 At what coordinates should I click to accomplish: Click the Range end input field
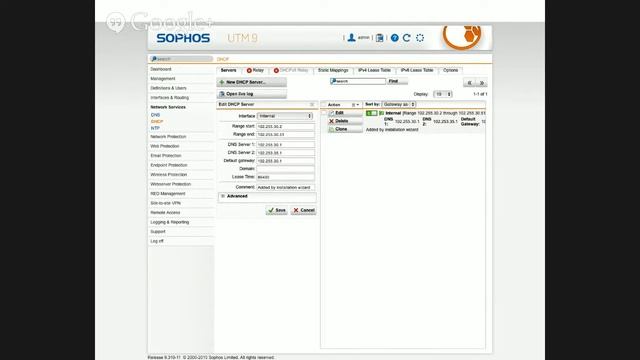coord(285,134)
